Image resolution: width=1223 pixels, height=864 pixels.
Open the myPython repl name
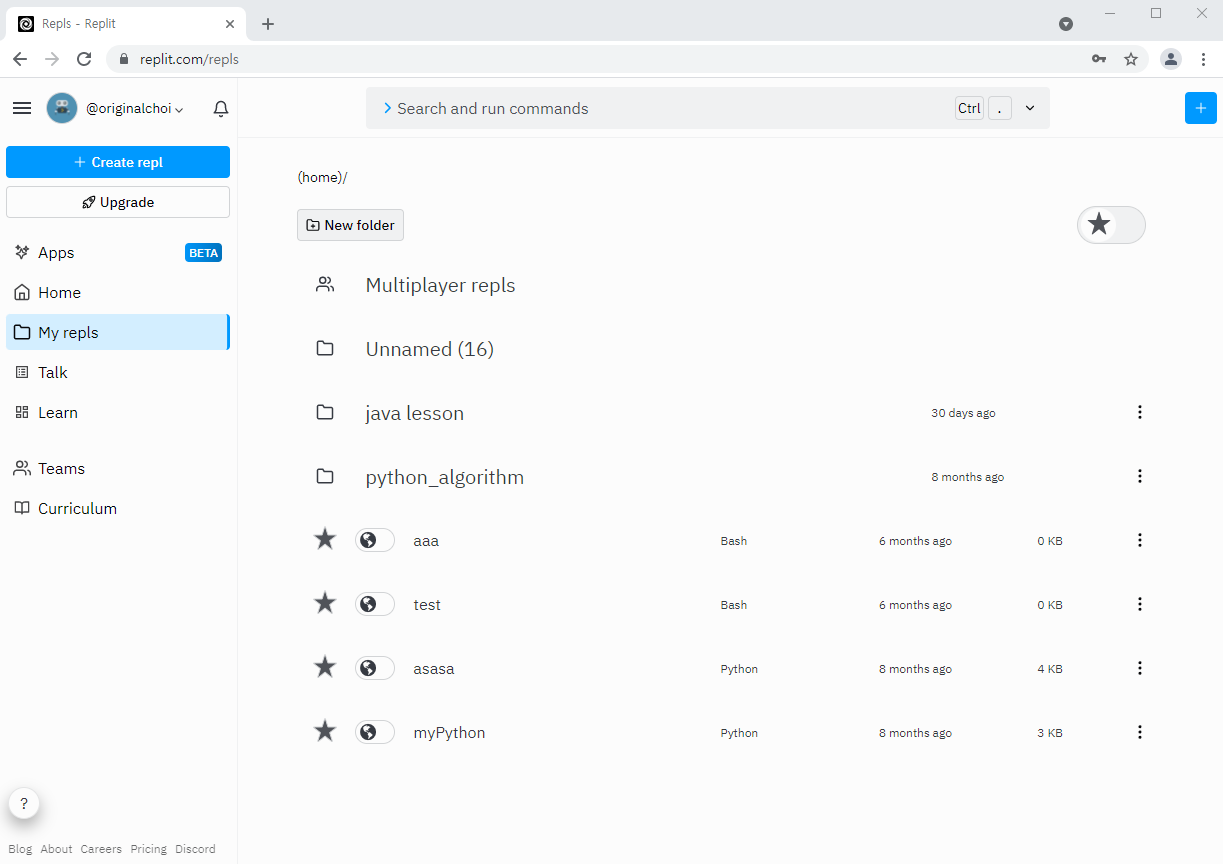point(449,733)
